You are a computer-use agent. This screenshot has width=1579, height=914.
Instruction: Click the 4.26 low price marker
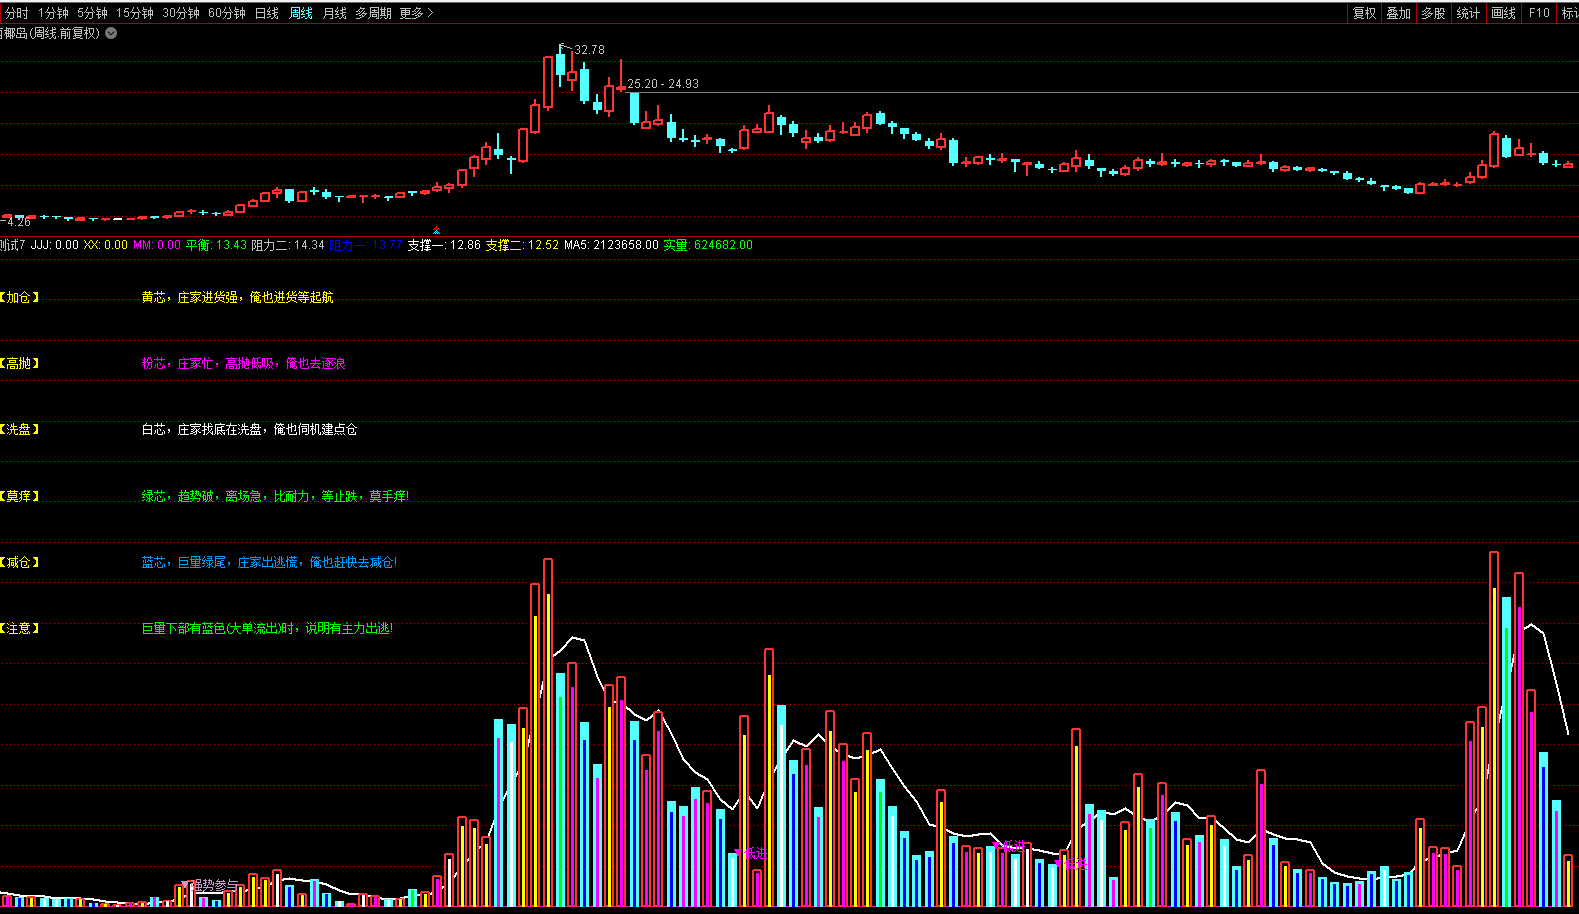(x=18, y=222)
